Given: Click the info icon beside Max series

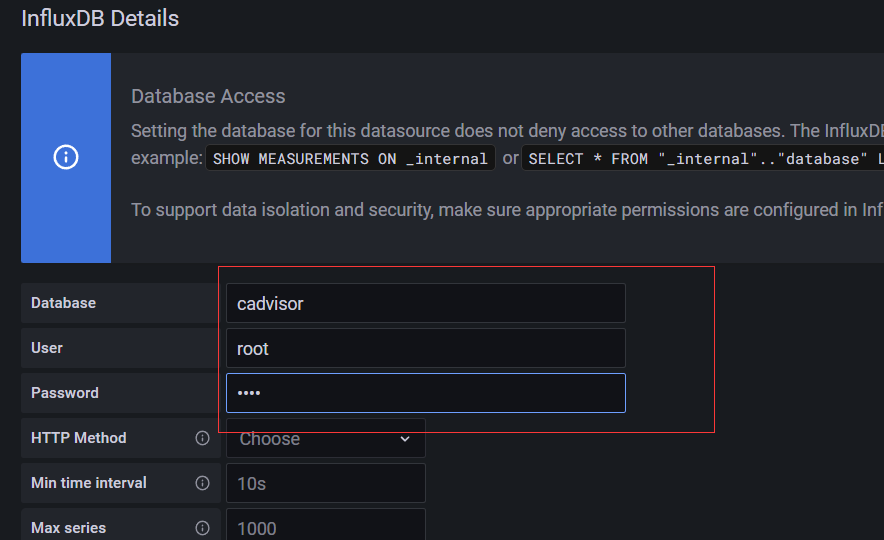Looking at the screenshot, I should click(x=202, y=528).
